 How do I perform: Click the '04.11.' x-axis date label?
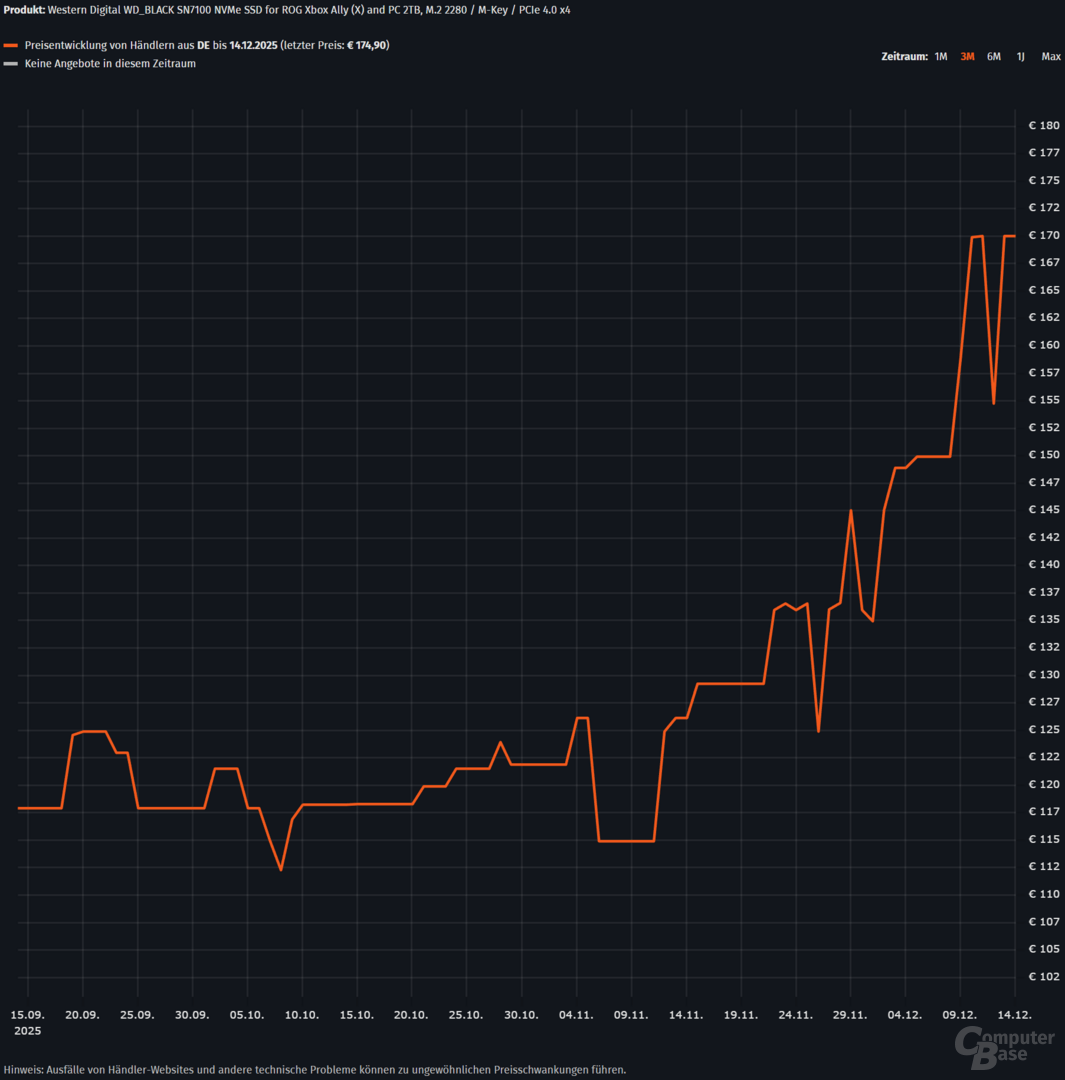[576, 1014]
